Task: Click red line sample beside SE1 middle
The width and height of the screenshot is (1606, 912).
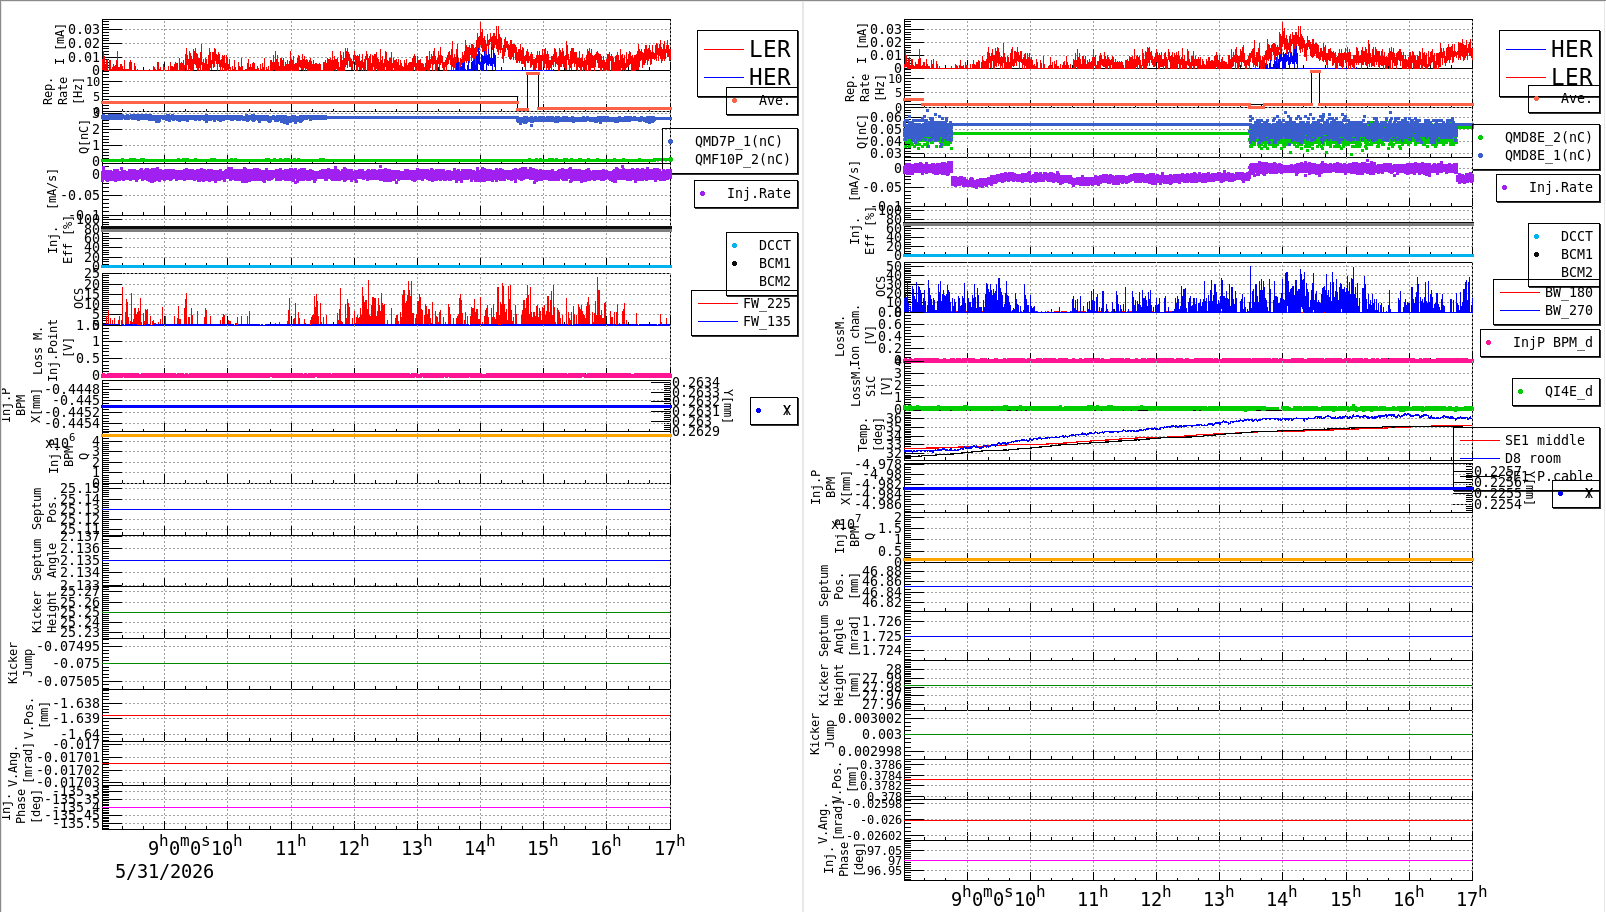Action: [1479, 440]
